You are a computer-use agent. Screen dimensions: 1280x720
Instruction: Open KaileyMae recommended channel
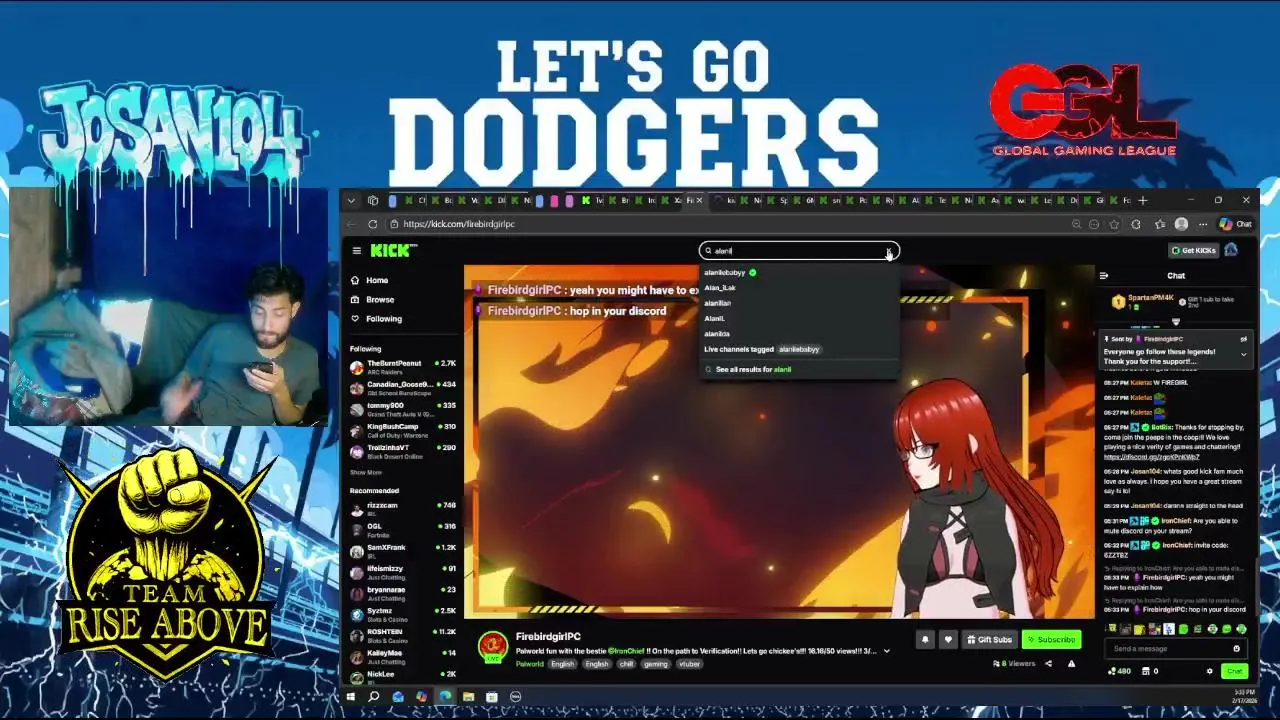[403, 656]
